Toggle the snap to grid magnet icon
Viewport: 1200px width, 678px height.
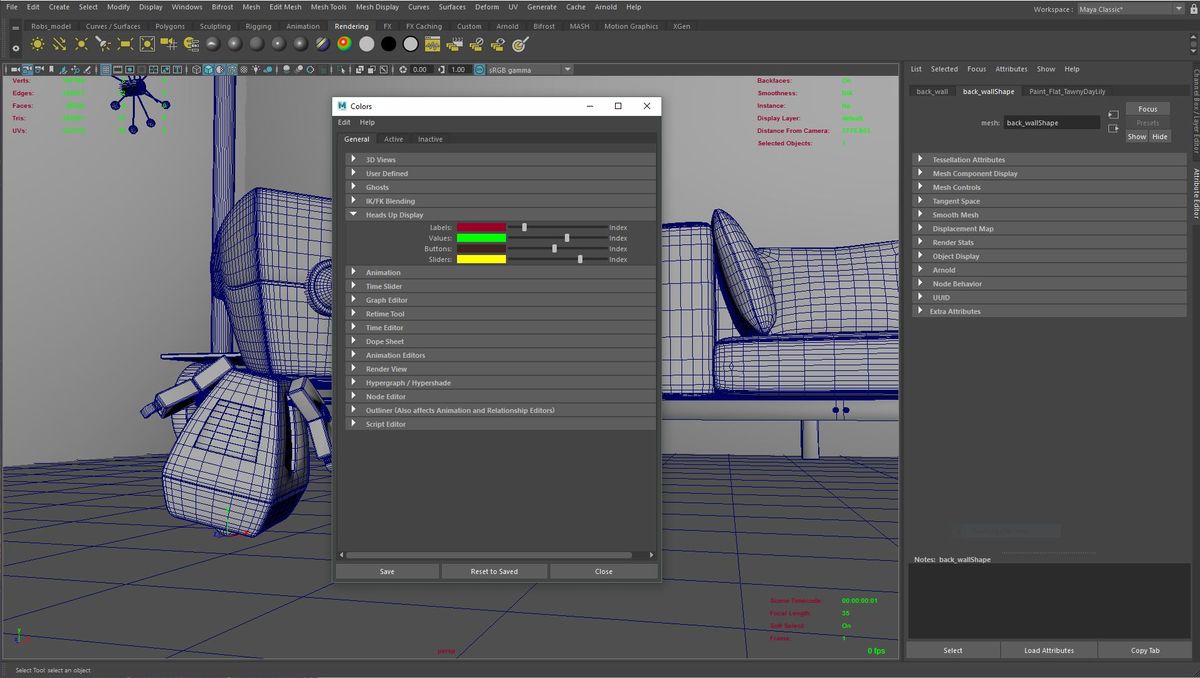[64, 70]
